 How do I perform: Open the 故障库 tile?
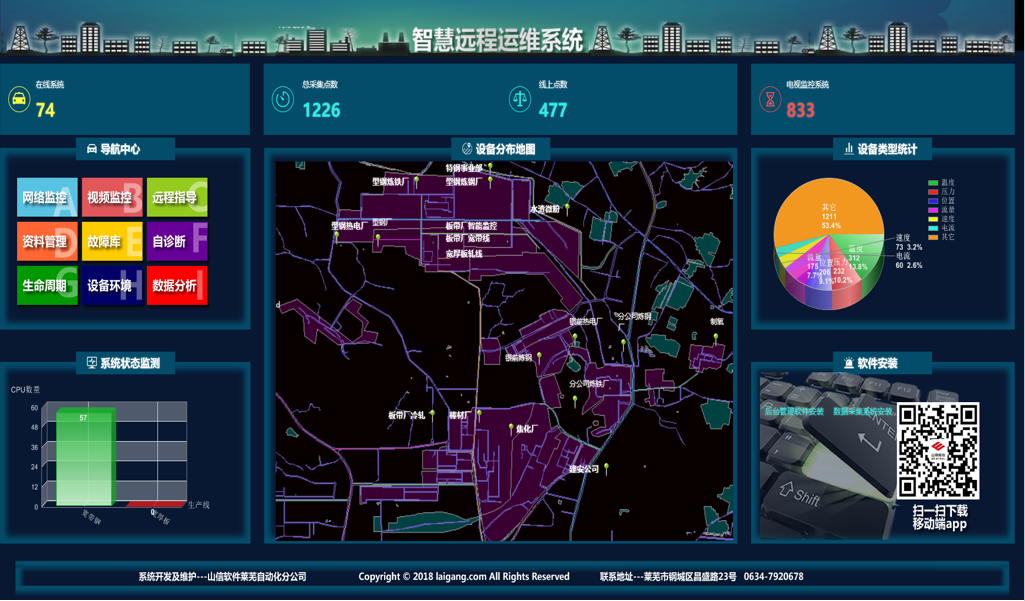click(111, 242)
